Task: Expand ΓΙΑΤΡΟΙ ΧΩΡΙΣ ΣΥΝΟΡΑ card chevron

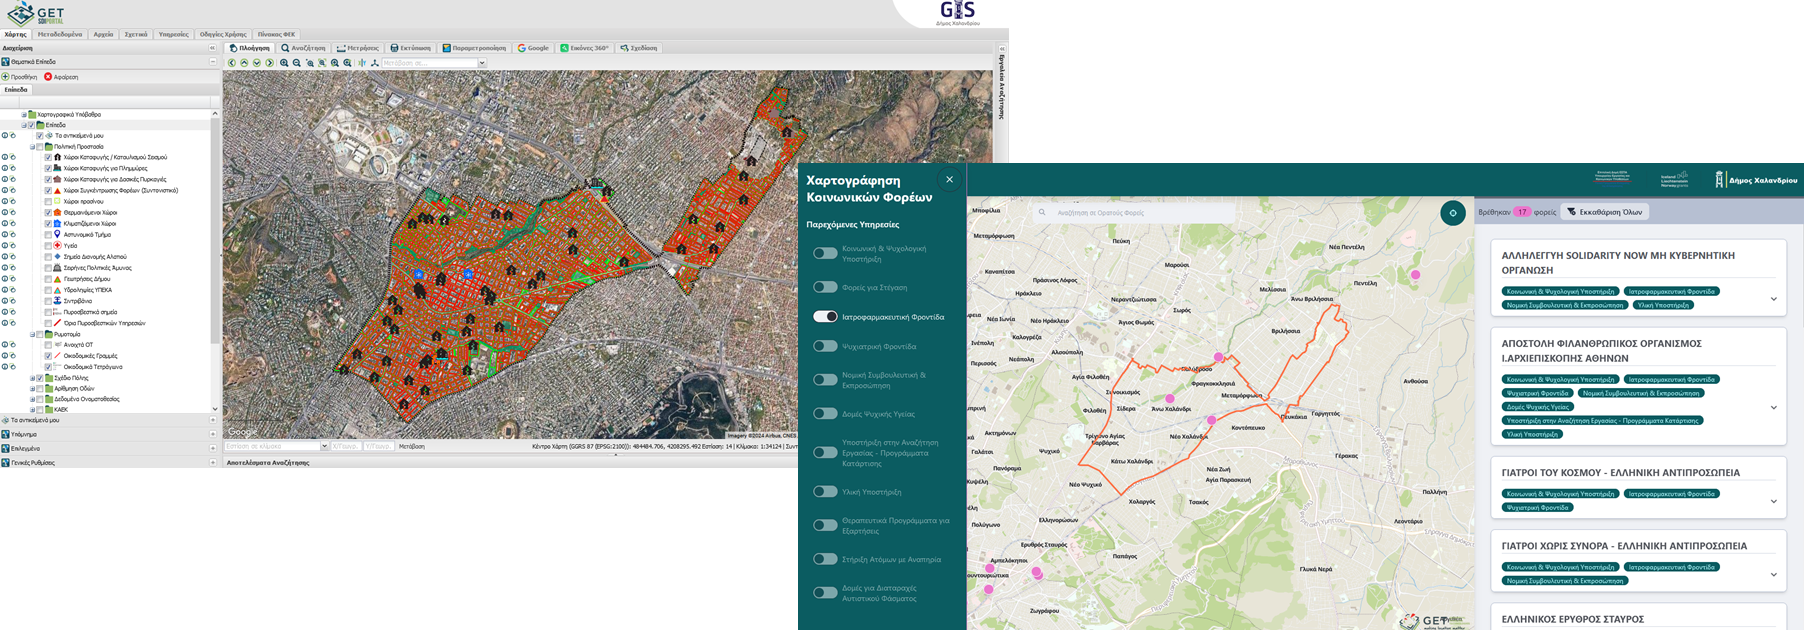Action: [1774, 574]
